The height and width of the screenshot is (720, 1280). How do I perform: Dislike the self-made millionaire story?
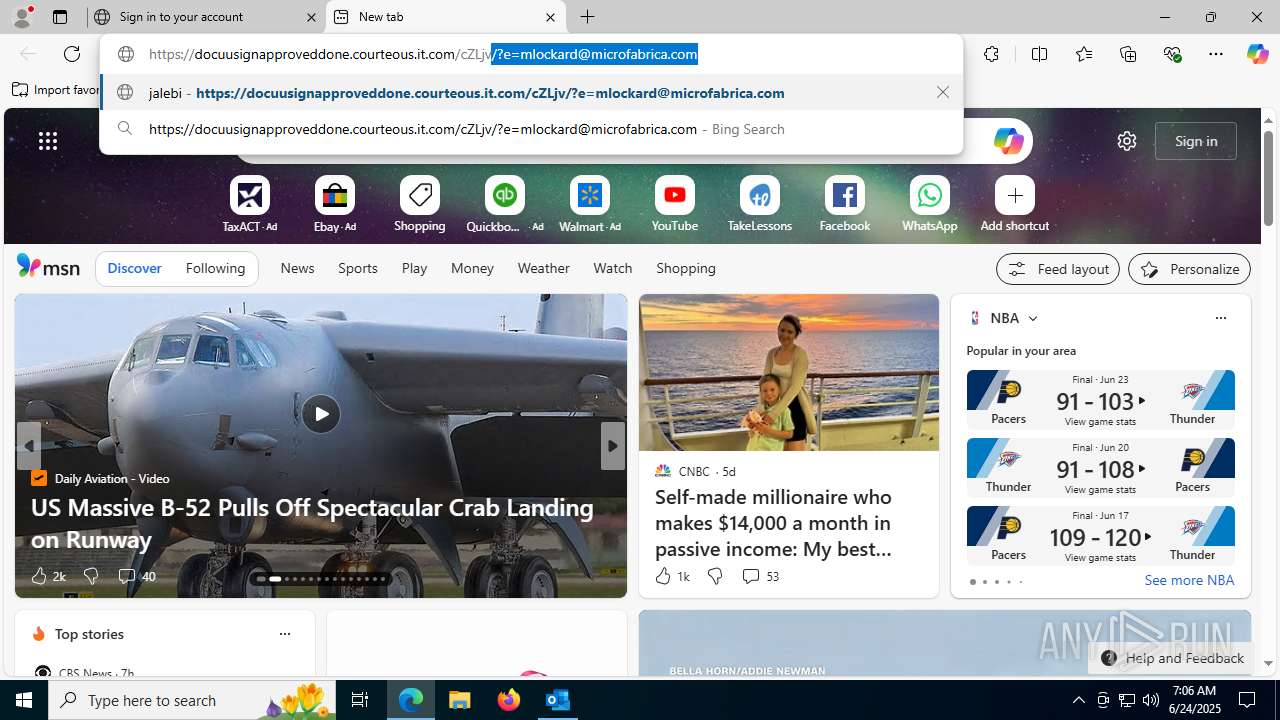(714, 576)
